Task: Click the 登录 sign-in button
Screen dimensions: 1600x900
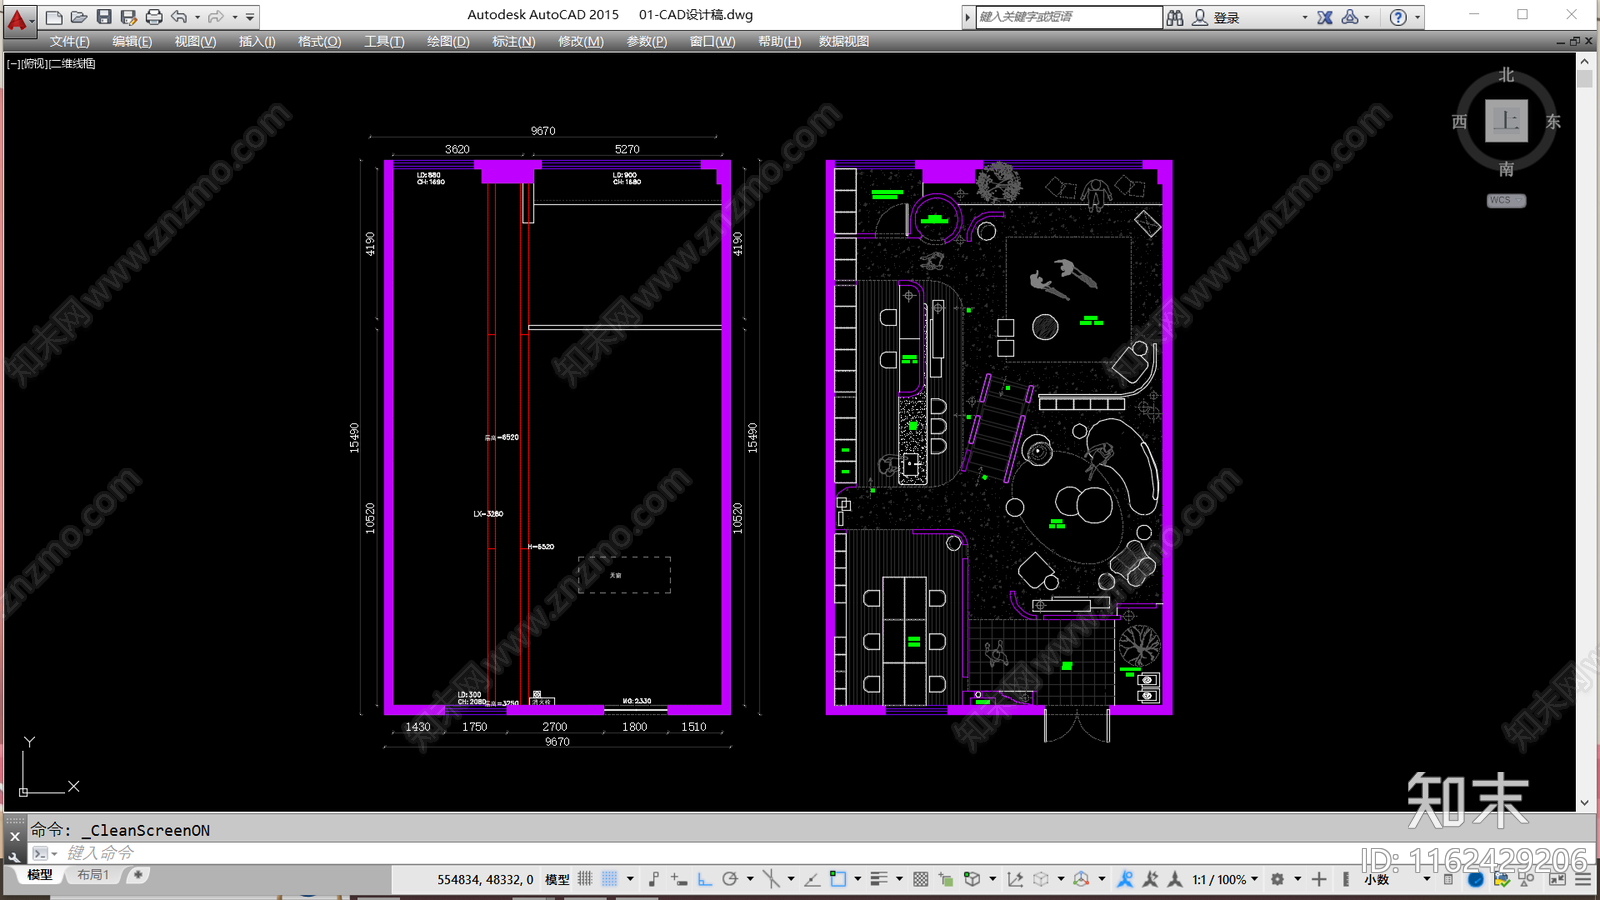Action: [x=1216, y=17]
